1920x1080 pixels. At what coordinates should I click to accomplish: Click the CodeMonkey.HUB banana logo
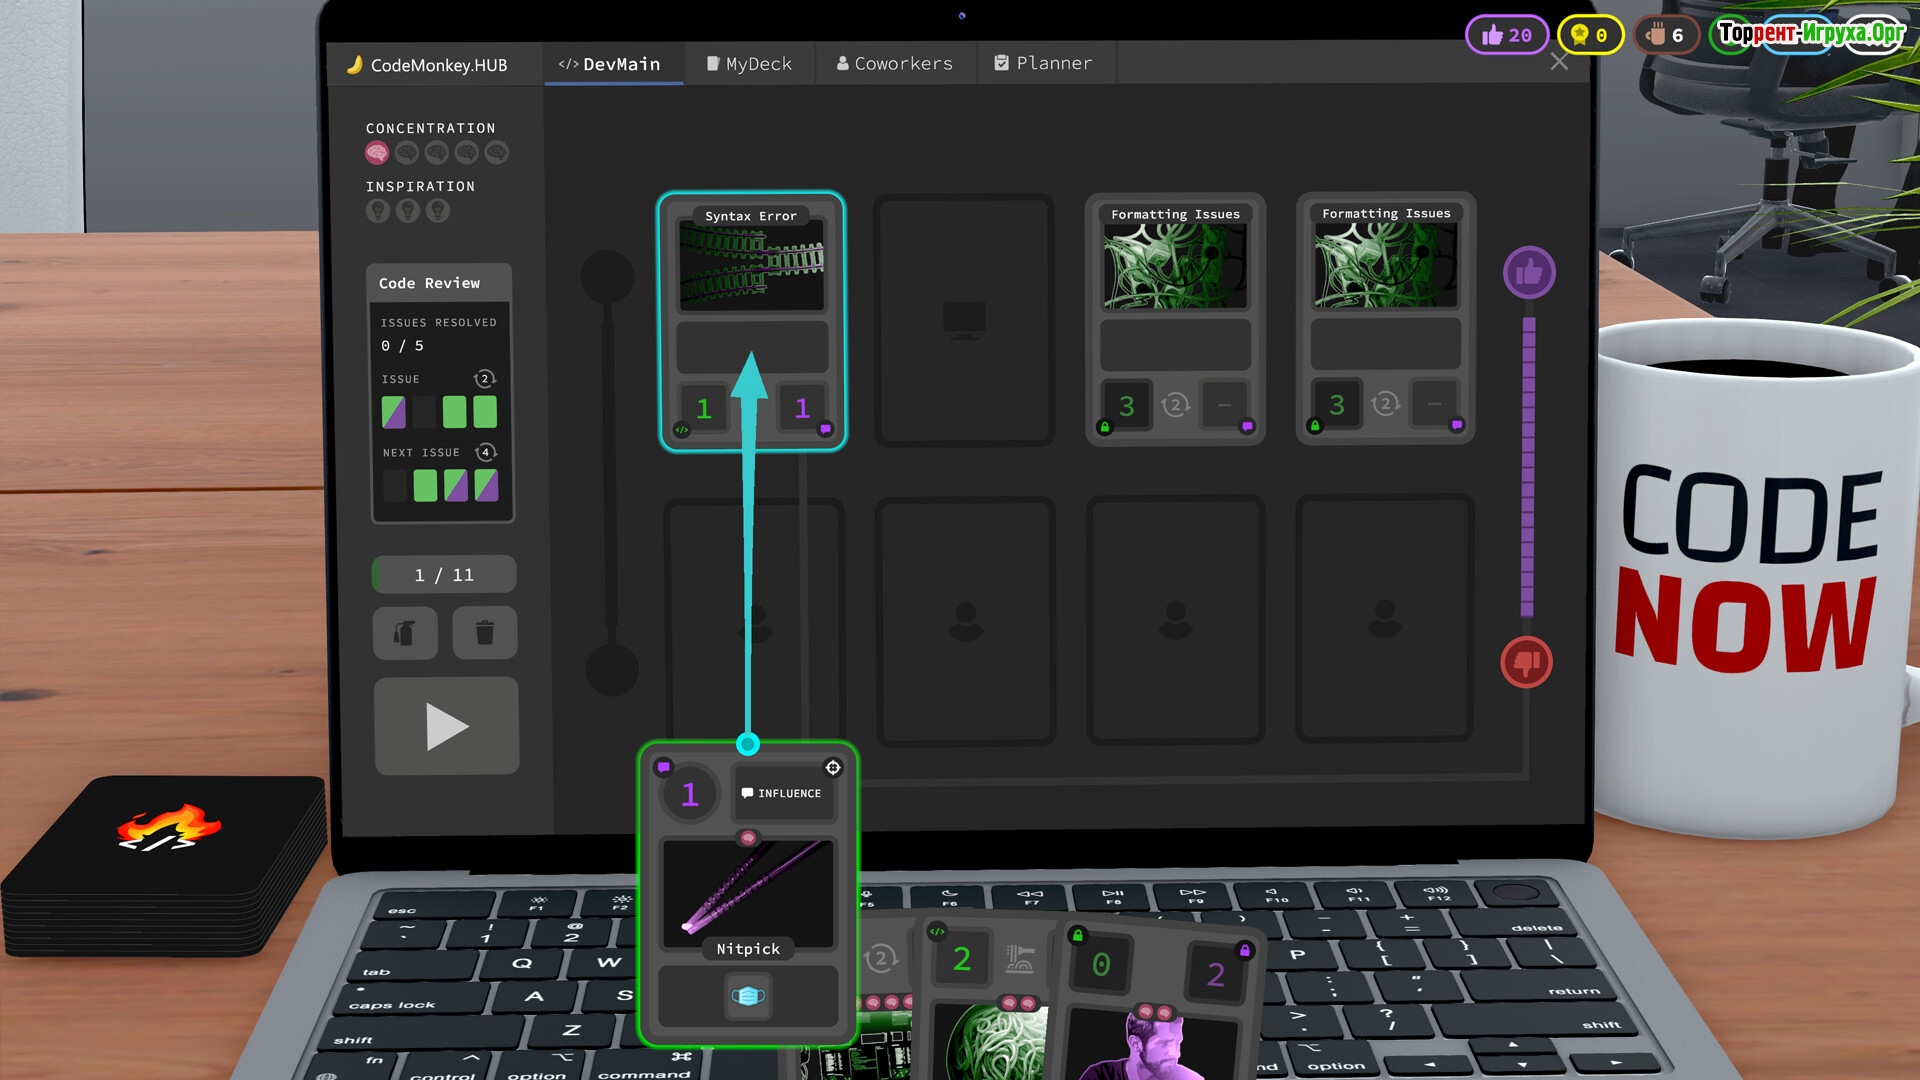point(354,65)
